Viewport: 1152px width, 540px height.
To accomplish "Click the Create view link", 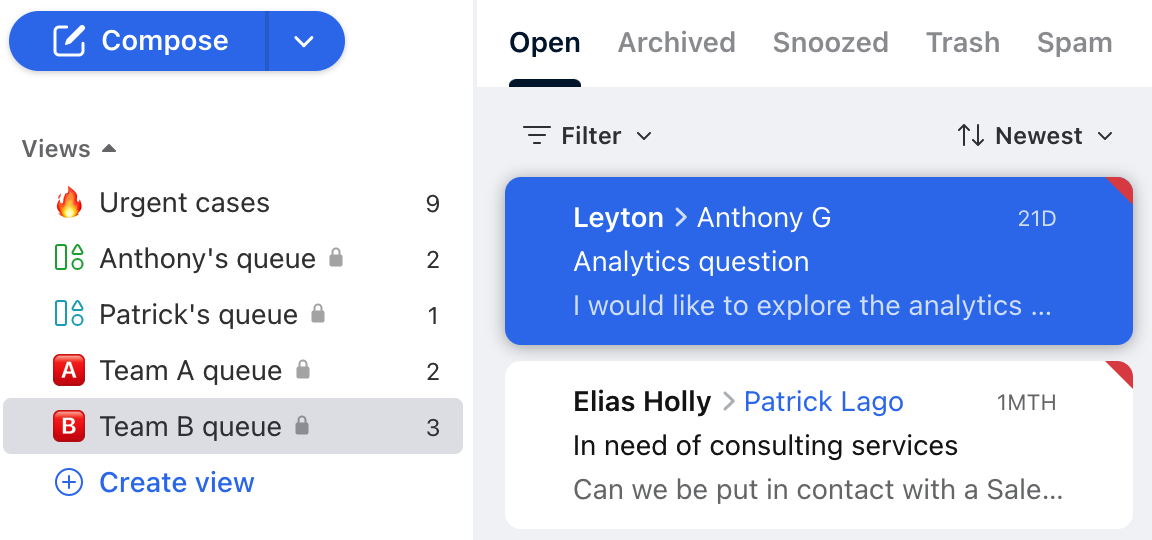I will point(176,483).
